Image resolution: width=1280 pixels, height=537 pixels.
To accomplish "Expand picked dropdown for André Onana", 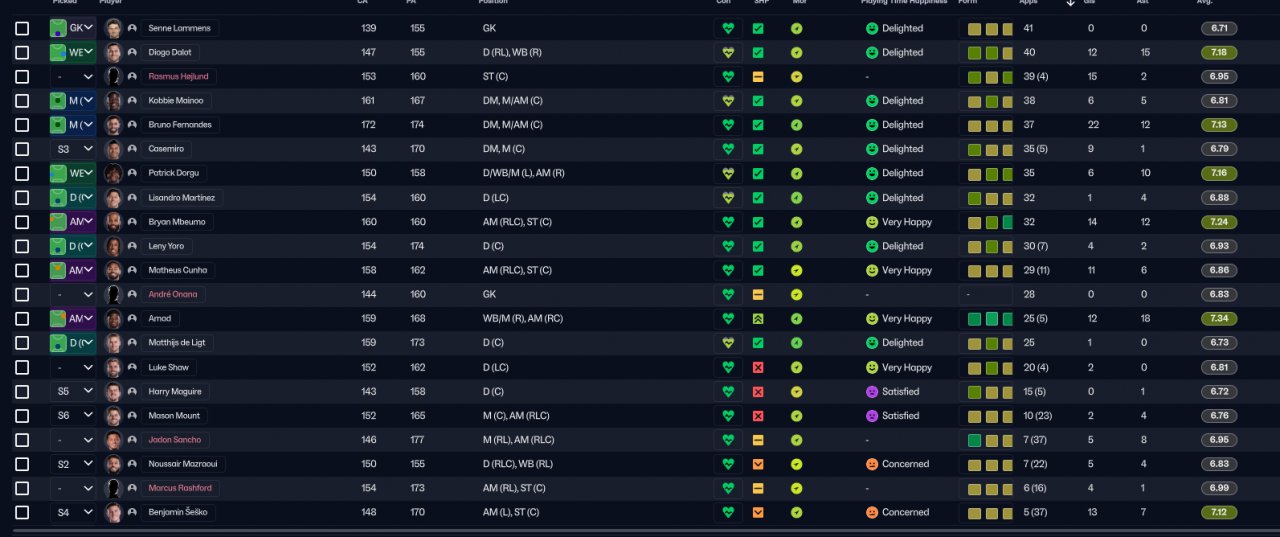I will (73, 294).
